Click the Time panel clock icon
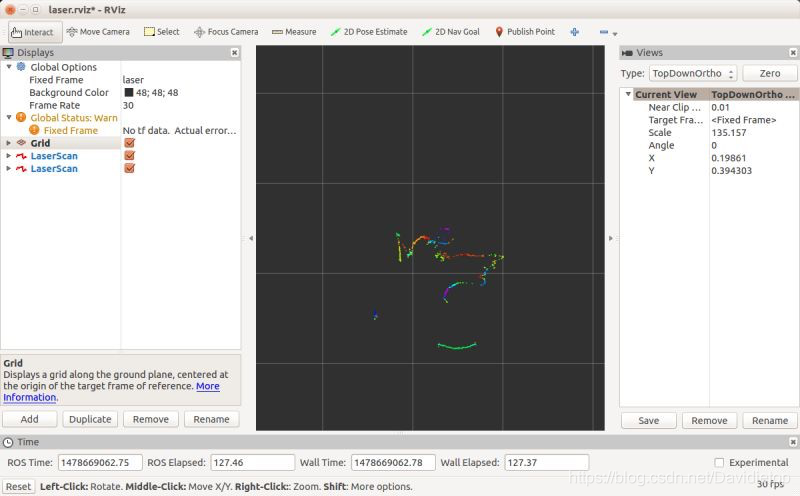Screen dimensions: 800x496 click(8, 442)
